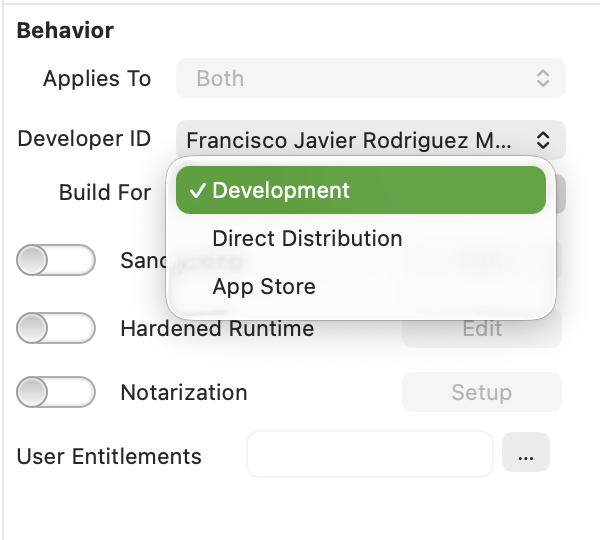Turn on the Notarization switch
600x540 pixels.
[x=56, y=393]
